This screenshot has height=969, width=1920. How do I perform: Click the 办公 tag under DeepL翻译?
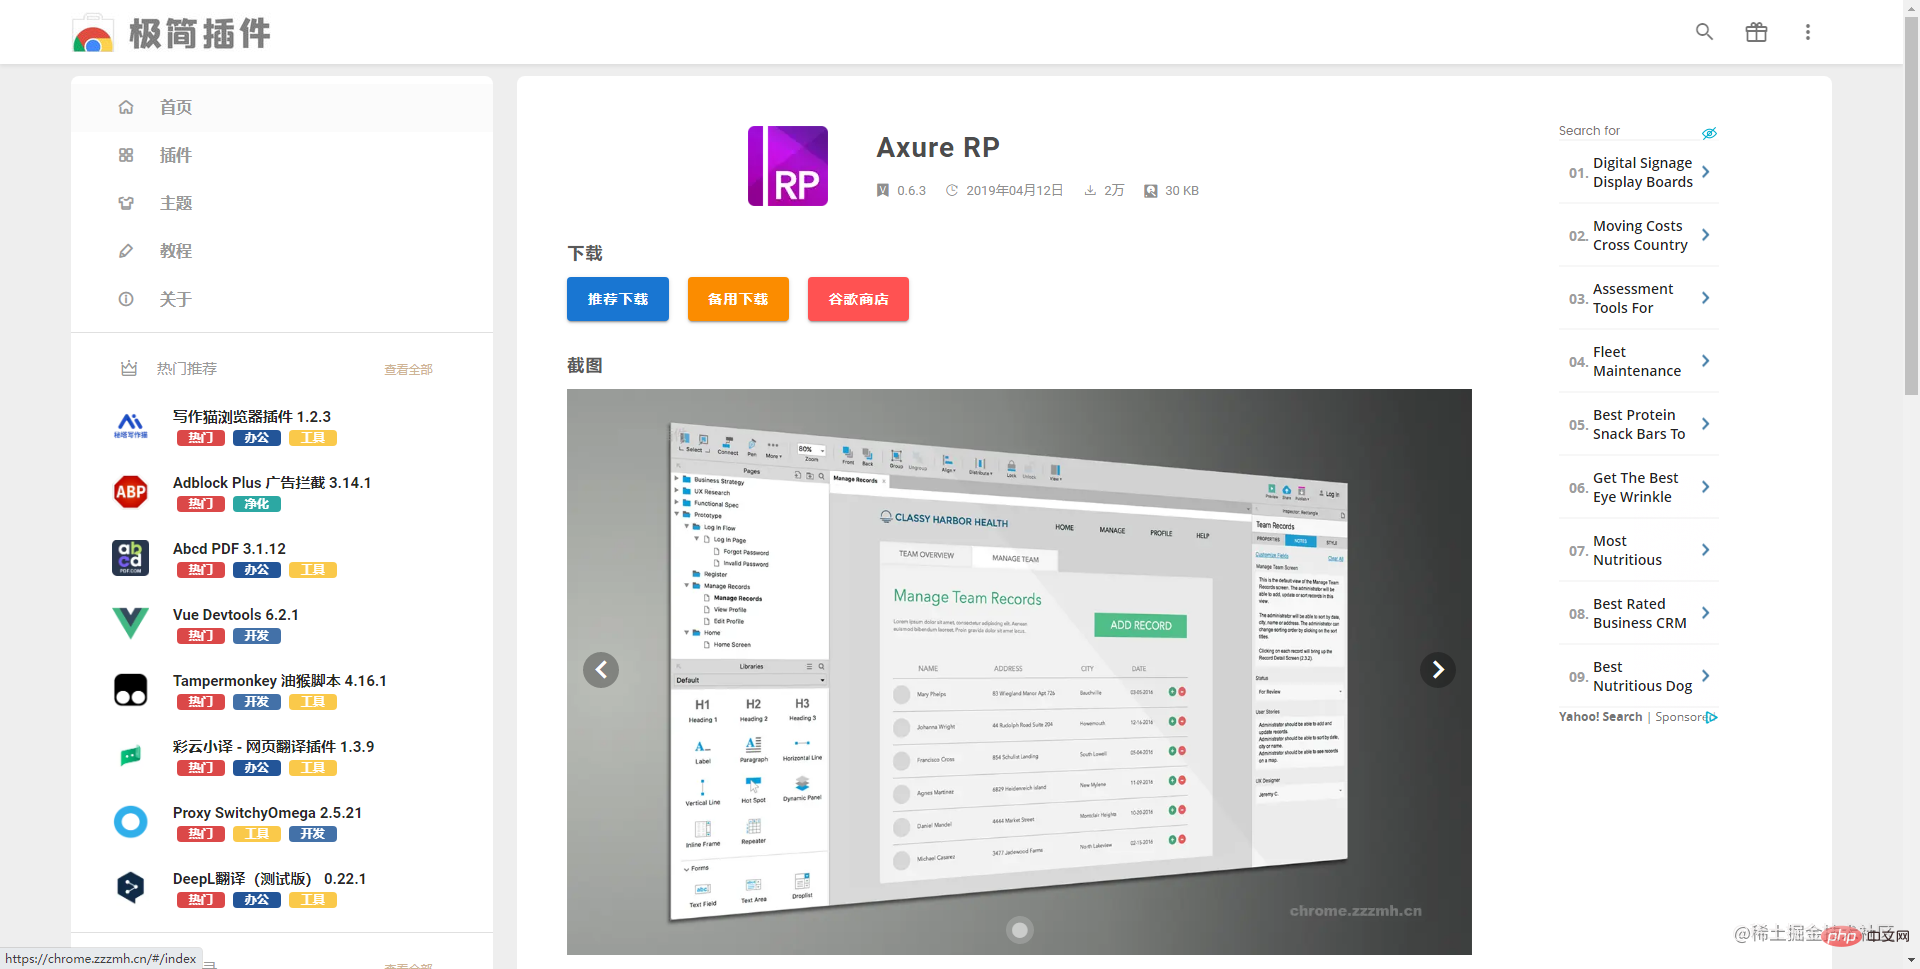pyautogui.click(x=257, y=900)
